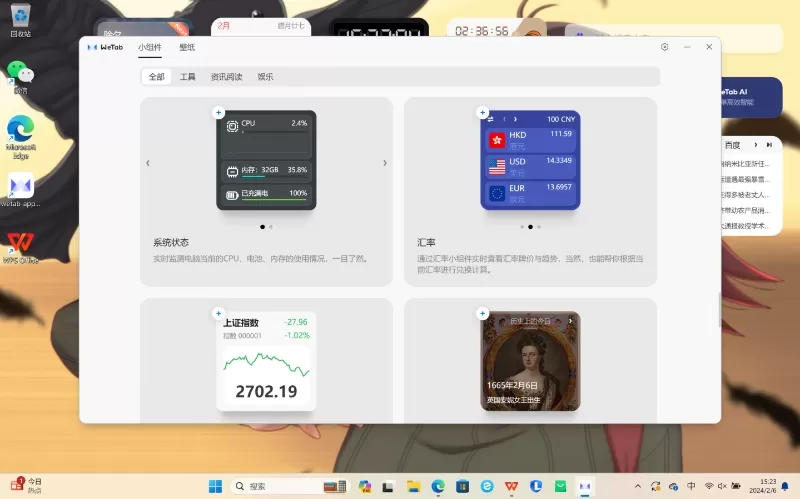This screenshot has width=800, height=499.
Task: Add the system status widget with plus icon
Action: point(218,113)
